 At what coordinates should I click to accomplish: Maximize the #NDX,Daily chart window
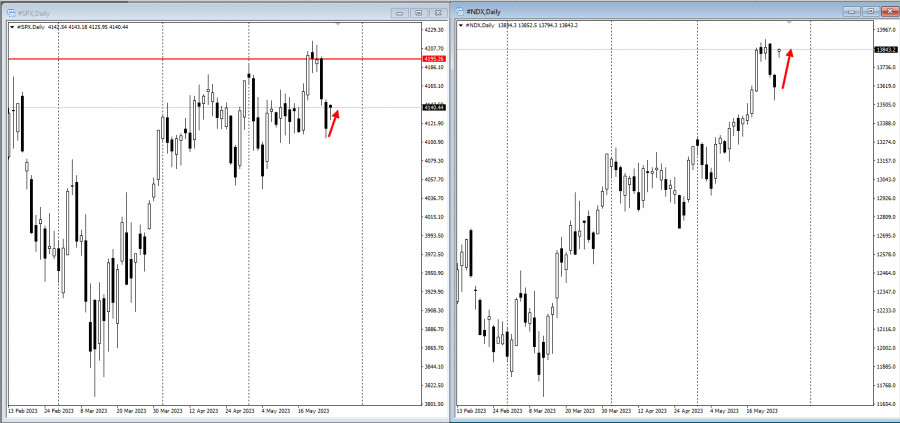click(871, 11)
